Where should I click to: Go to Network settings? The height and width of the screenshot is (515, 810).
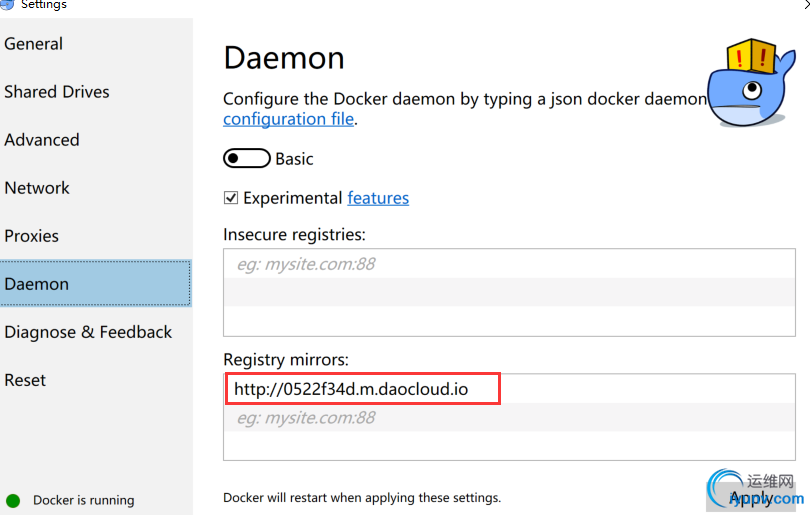(x=37, y=188)
